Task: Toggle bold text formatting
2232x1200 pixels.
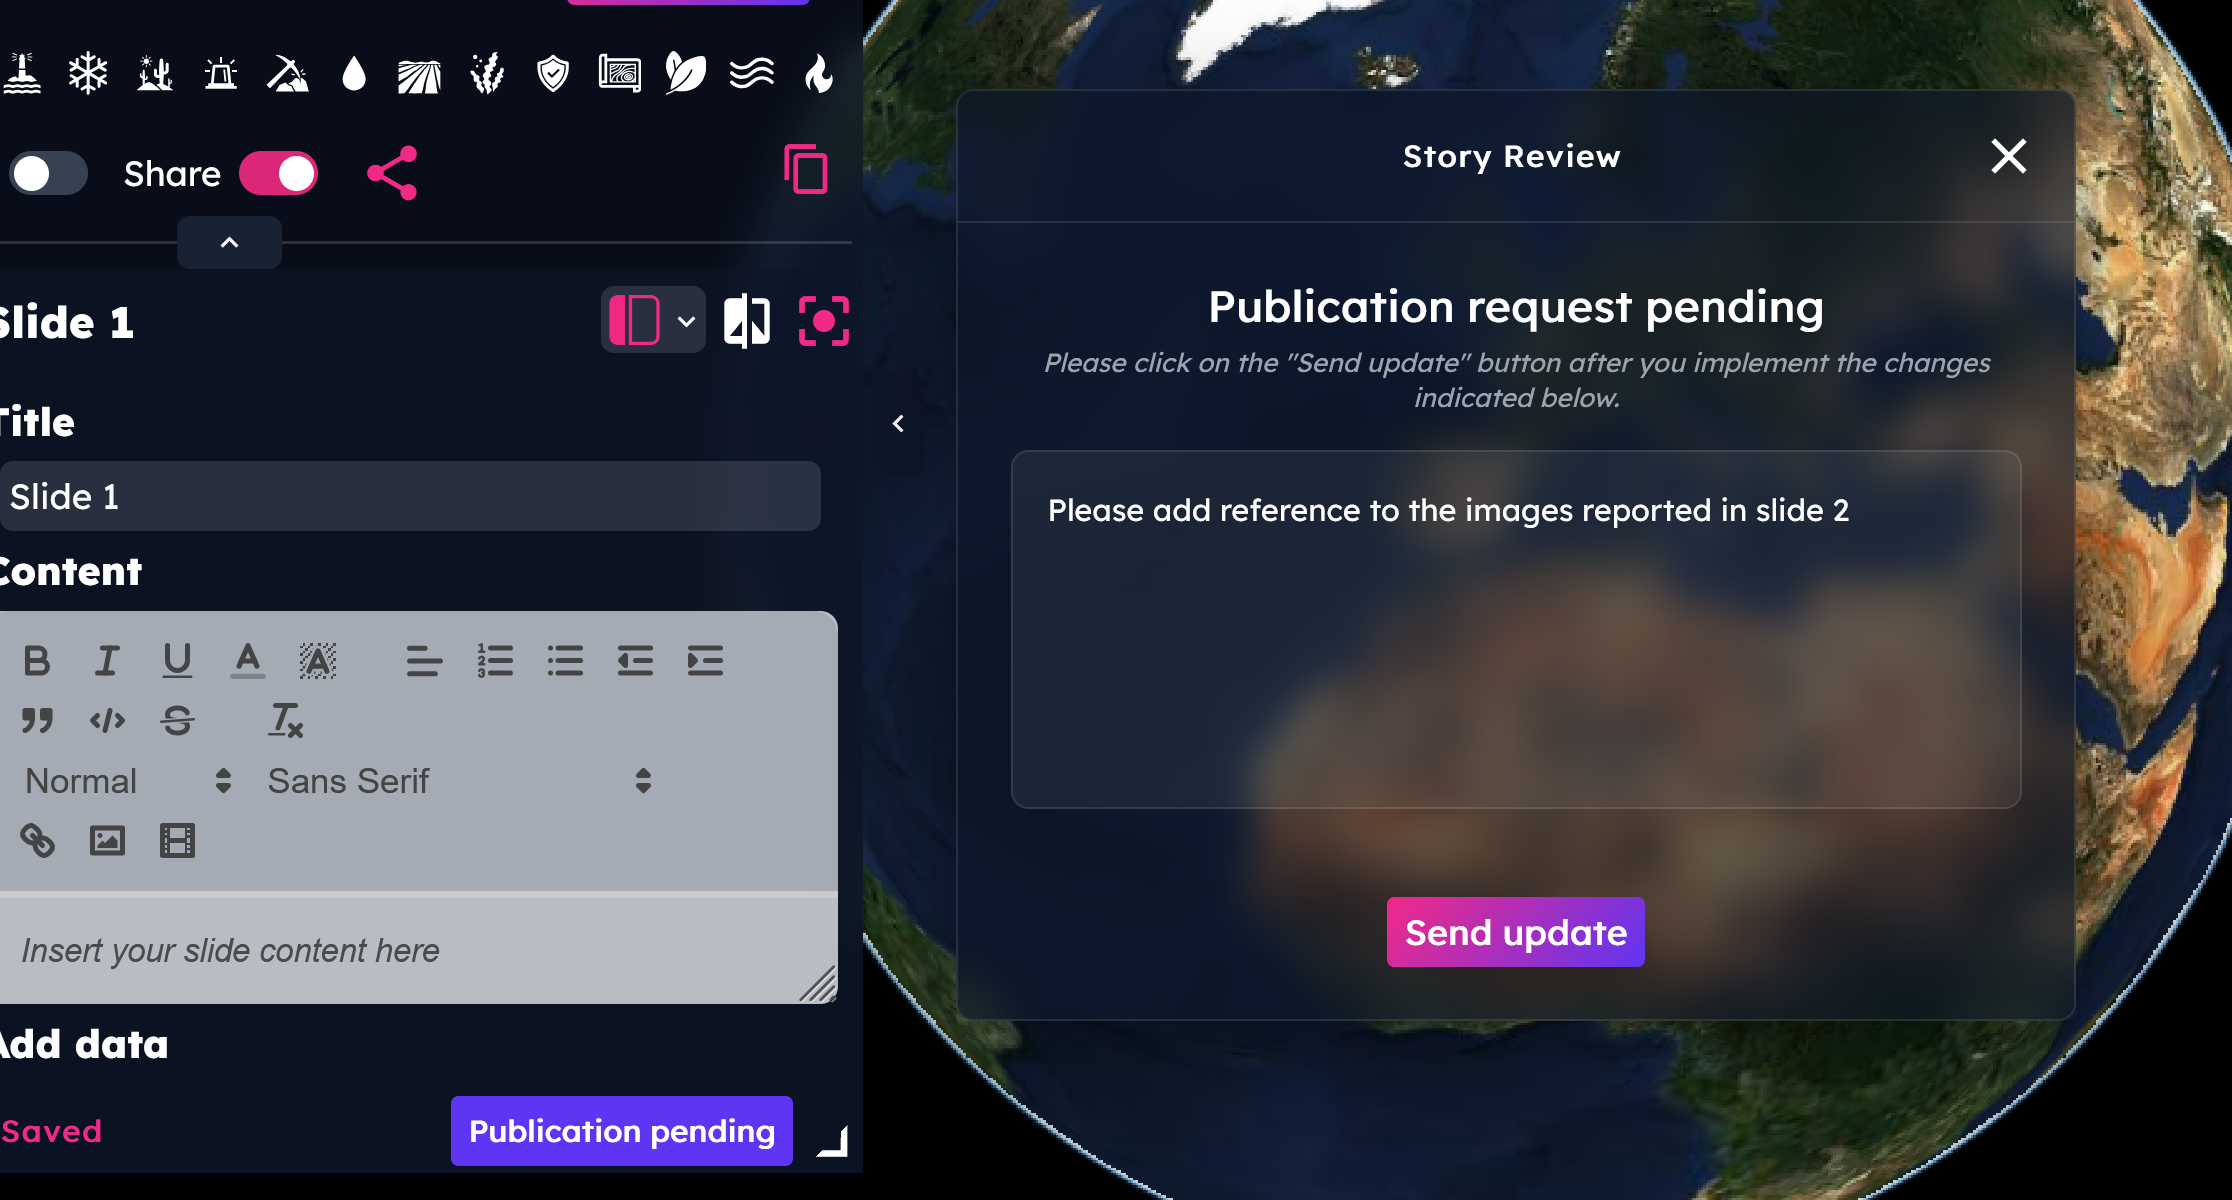Action: coord(37,661)
